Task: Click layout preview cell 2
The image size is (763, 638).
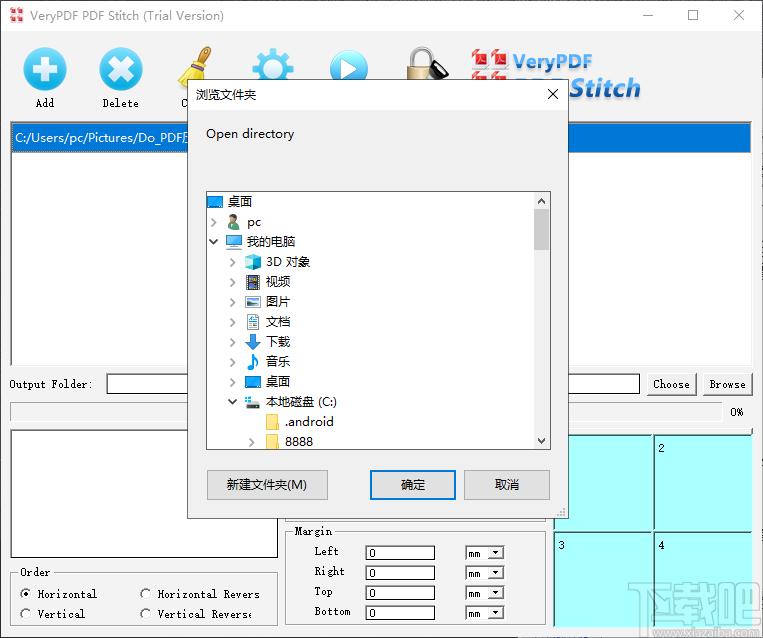Action: (703, 483)
